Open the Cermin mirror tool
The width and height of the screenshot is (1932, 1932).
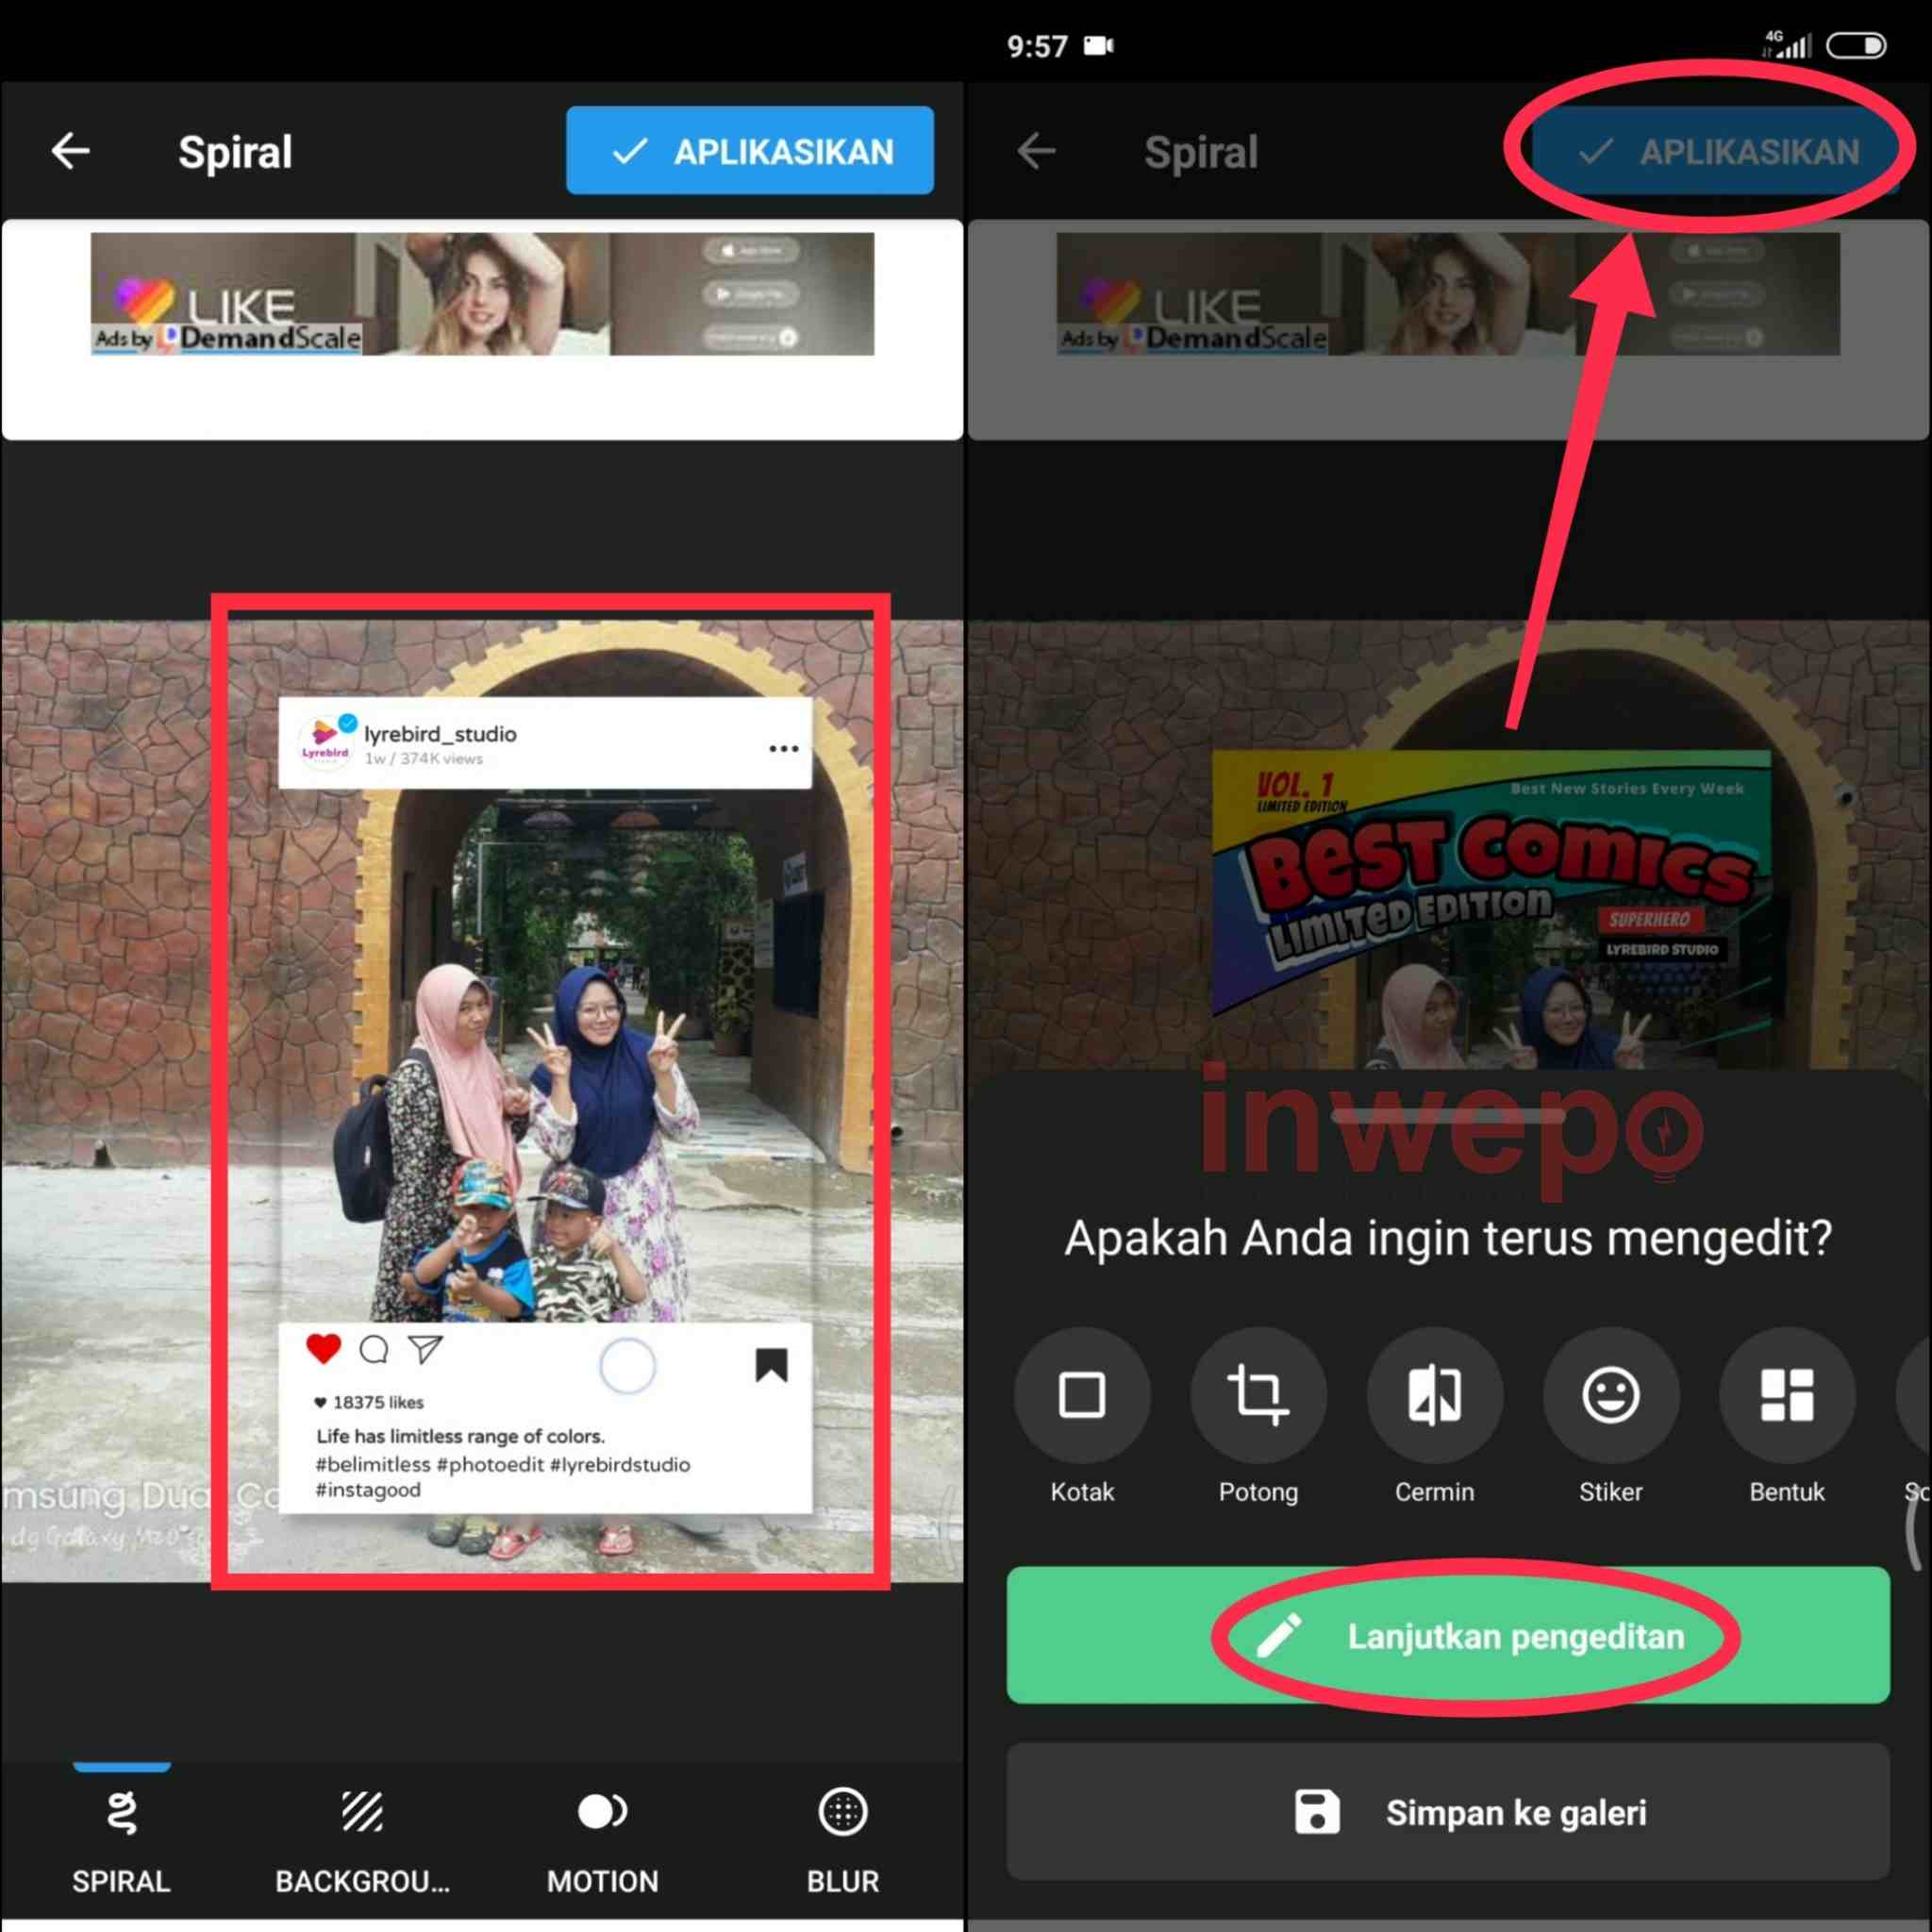pyautogui.click(x=1434, y=1395)
